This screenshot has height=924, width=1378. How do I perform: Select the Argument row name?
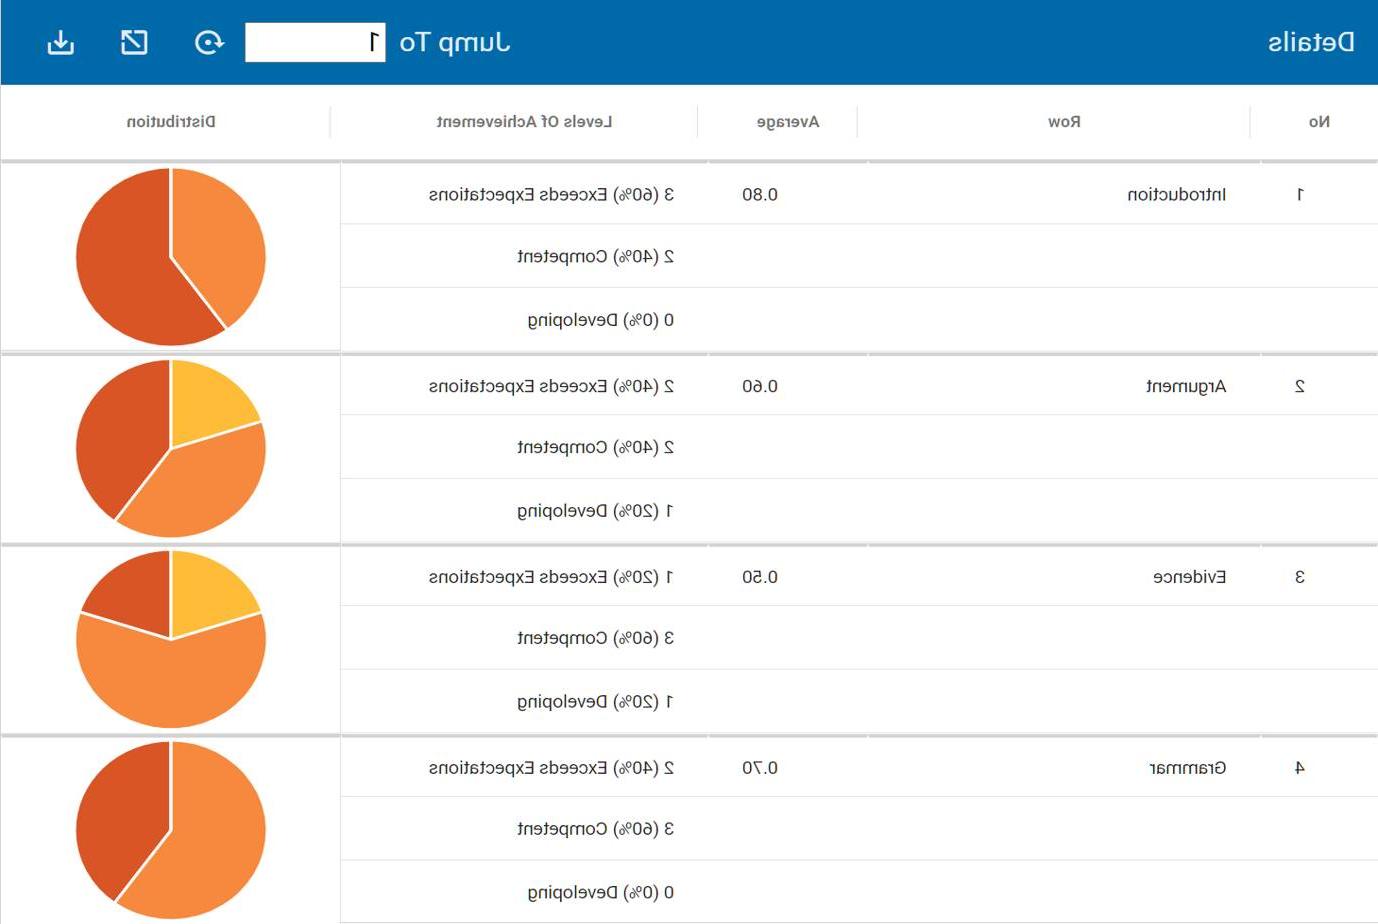point(1186,386)
